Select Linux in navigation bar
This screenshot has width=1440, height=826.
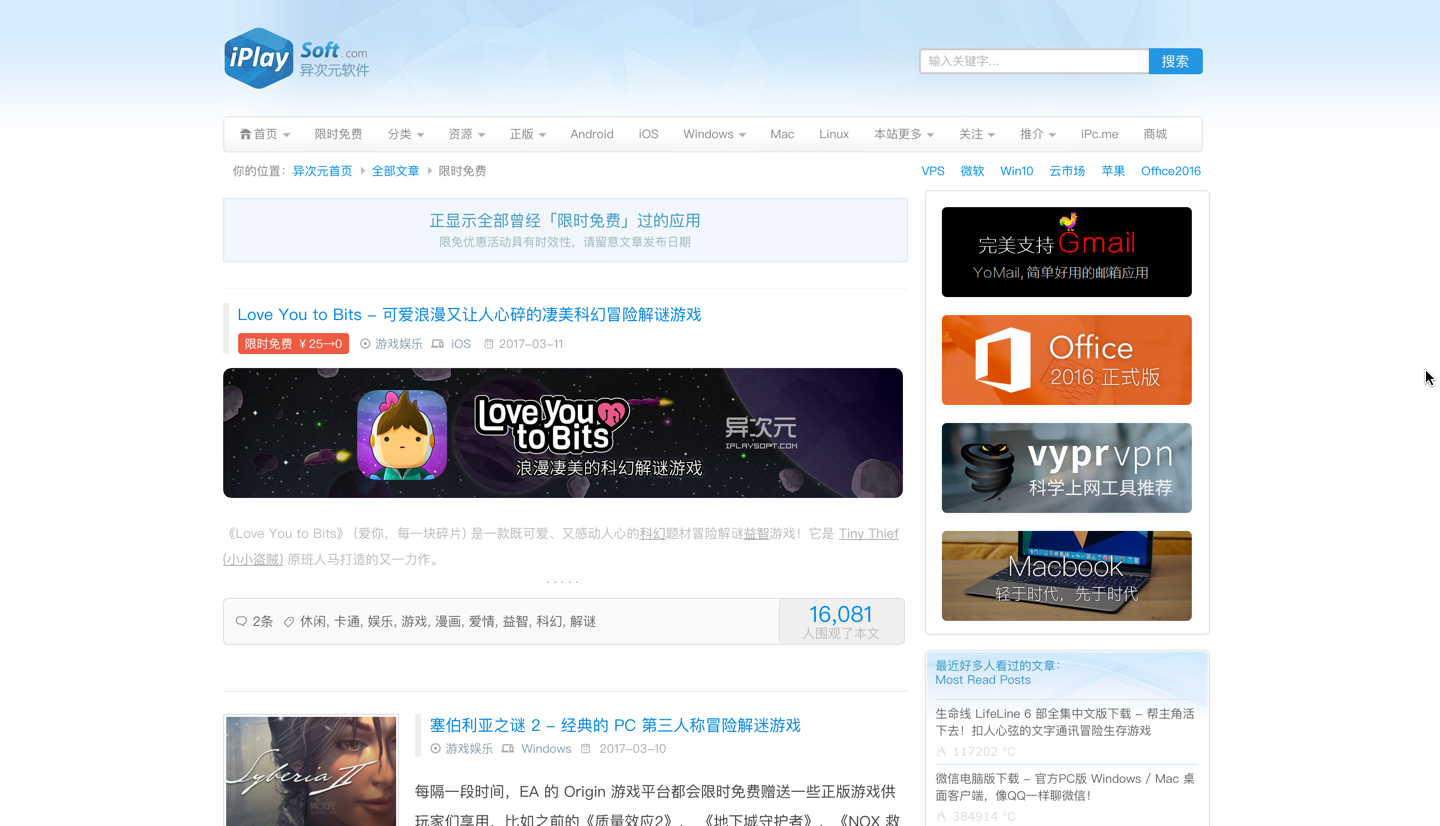click(x=834, y=134)
